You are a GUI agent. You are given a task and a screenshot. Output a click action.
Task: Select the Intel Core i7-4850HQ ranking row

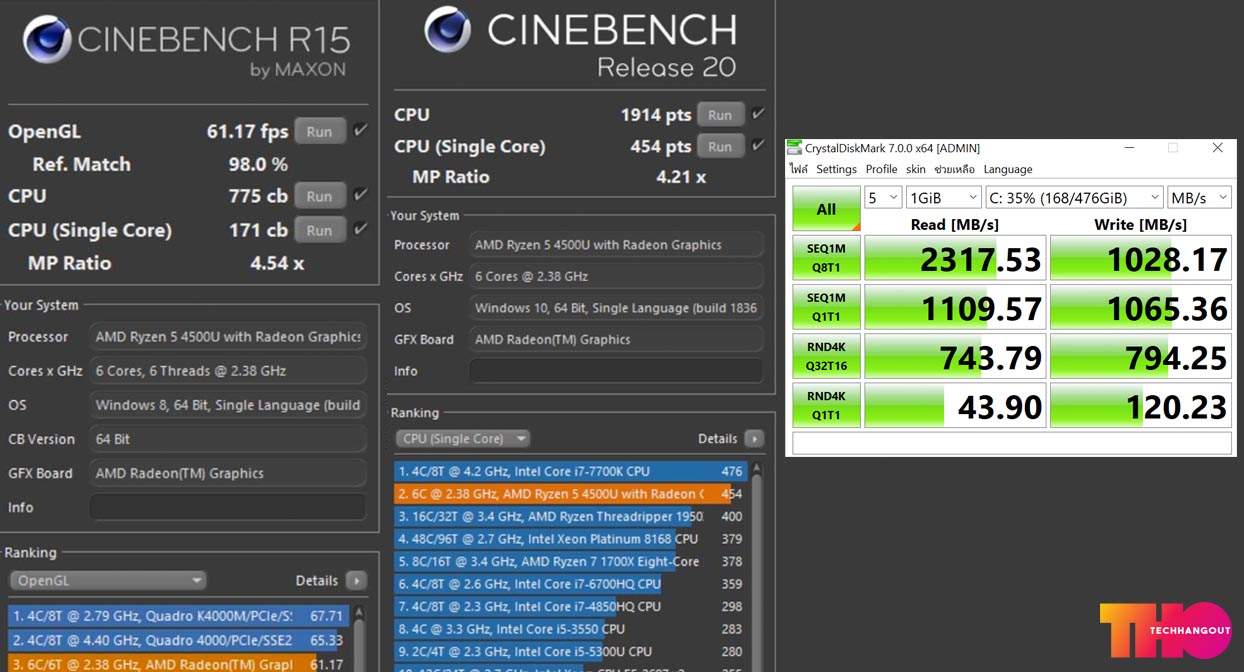click(x=571, y=606)
